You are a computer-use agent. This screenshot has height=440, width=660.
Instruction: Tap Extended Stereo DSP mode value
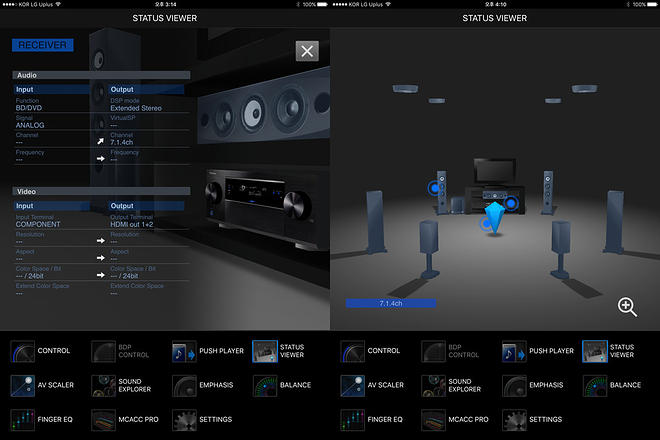point(136,108)
